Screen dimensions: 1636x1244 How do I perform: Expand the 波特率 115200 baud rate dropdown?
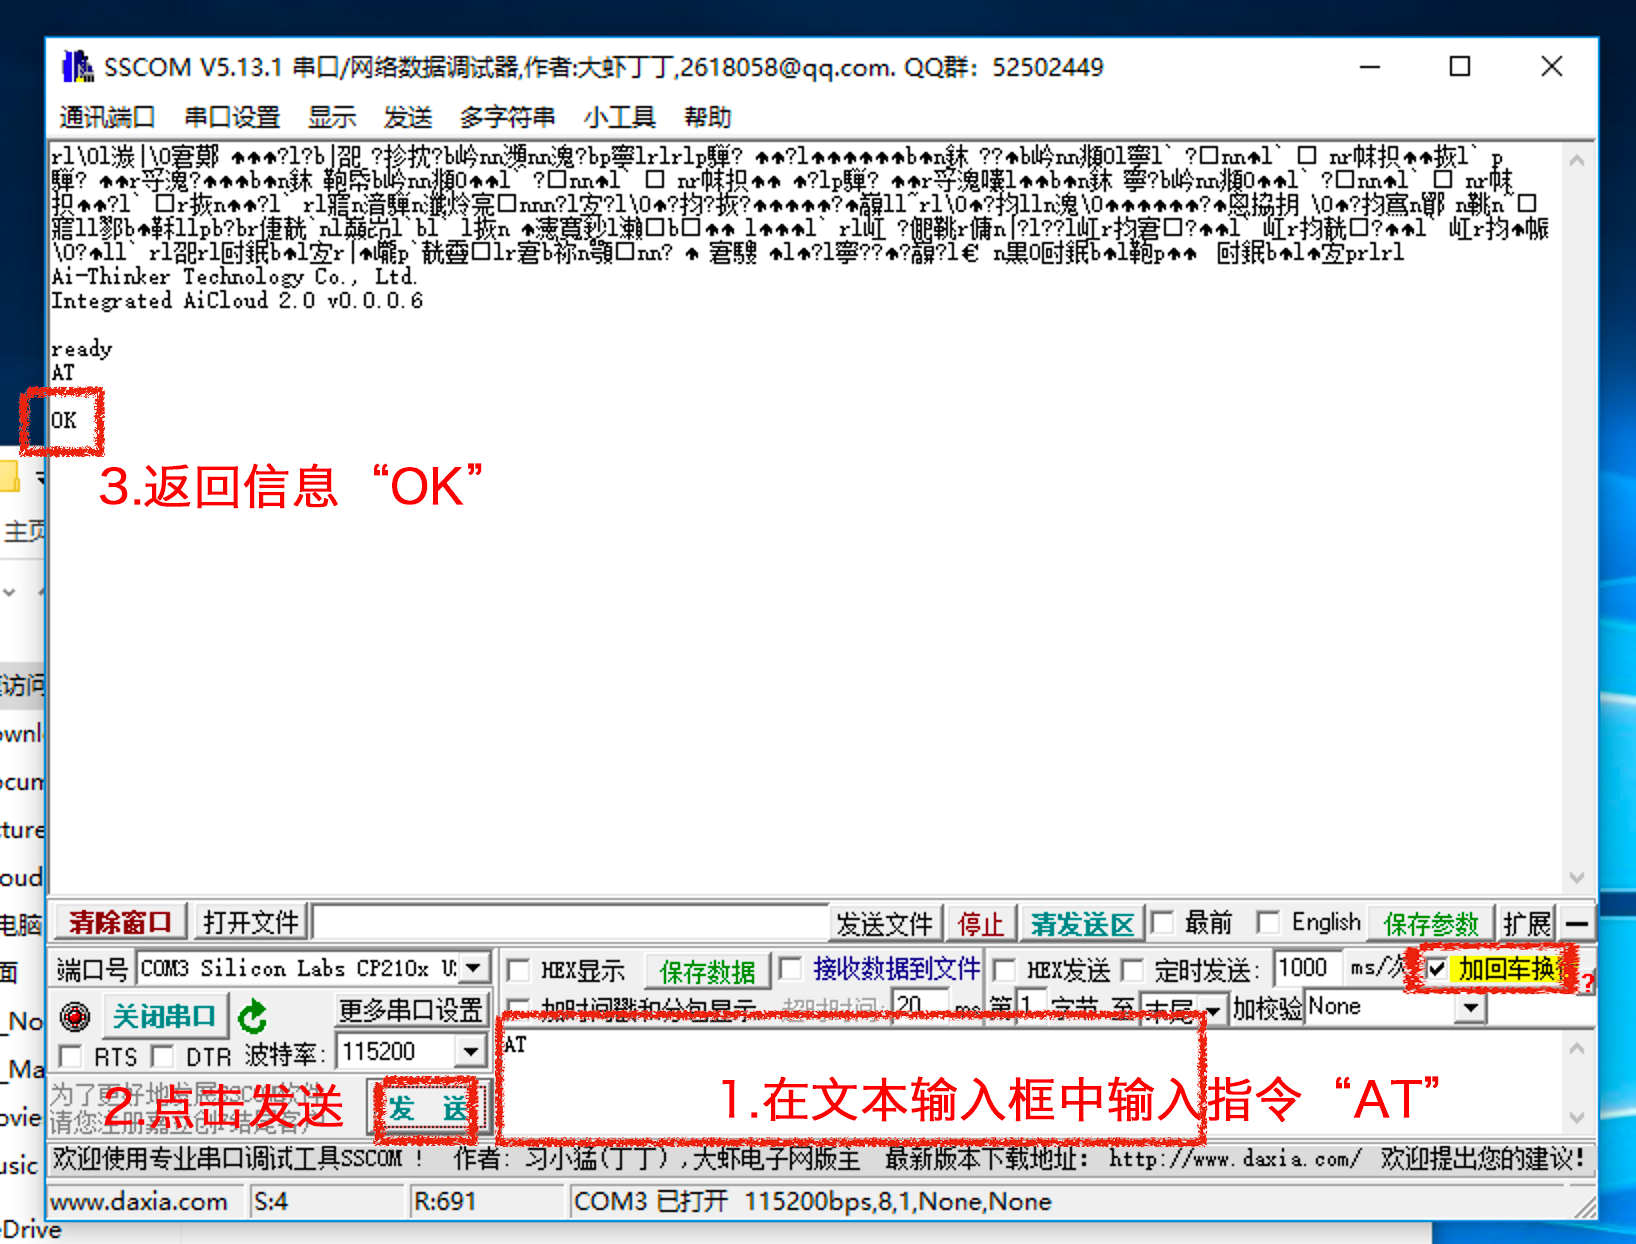pos(470,1052)
